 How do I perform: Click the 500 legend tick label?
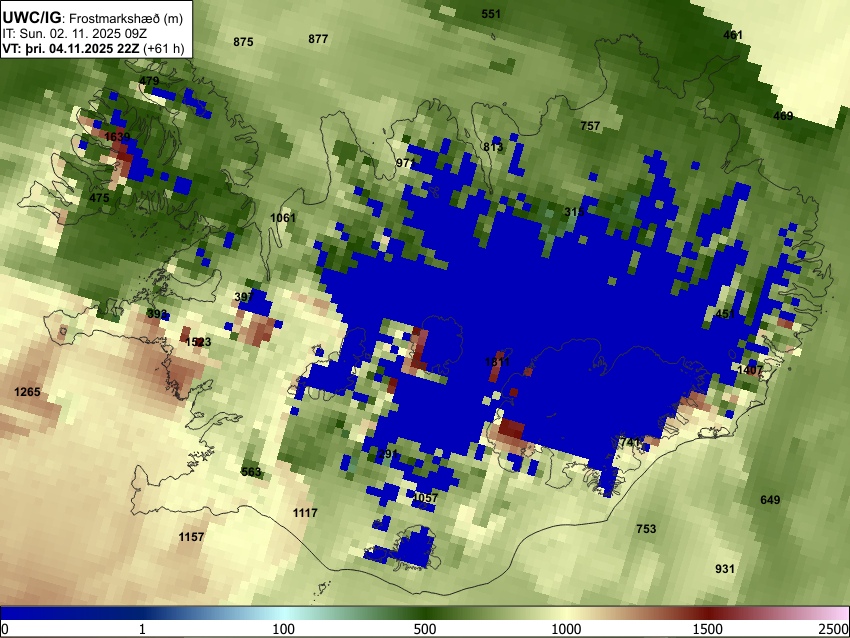tap(425, 629)
